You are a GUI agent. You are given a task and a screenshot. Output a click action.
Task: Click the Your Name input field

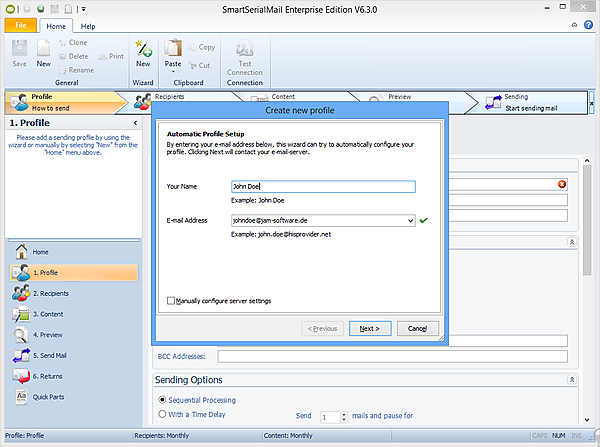pyautogui.click(x=323, y=186)
